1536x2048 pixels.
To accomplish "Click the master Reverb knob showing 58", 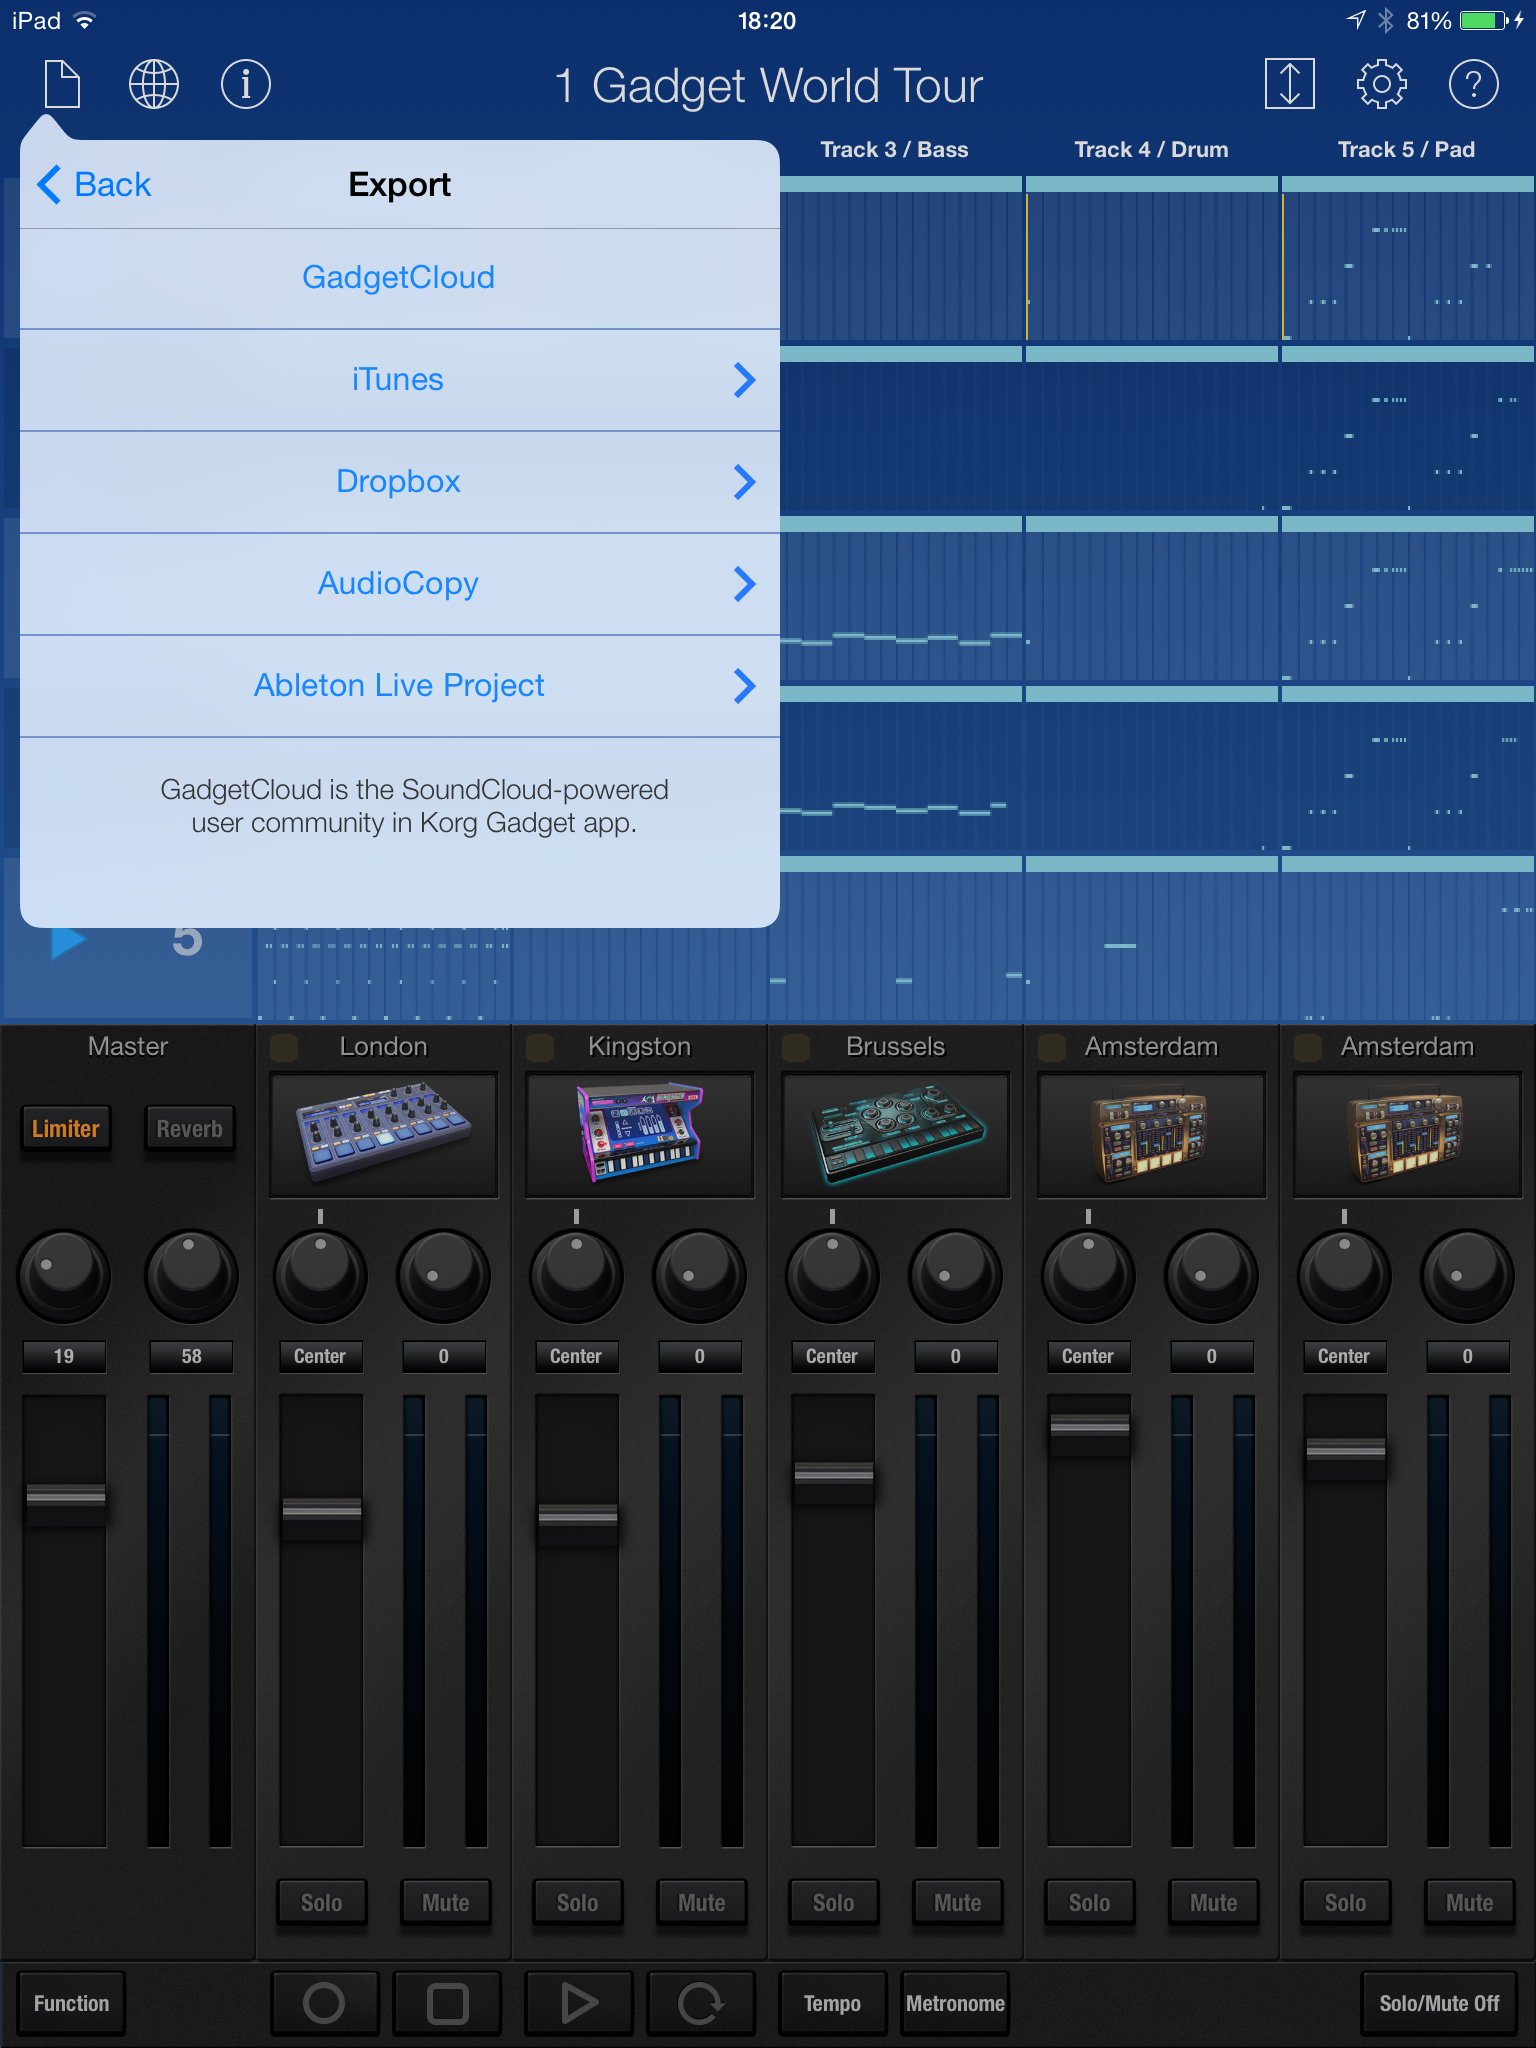I will click(192, 1276).
